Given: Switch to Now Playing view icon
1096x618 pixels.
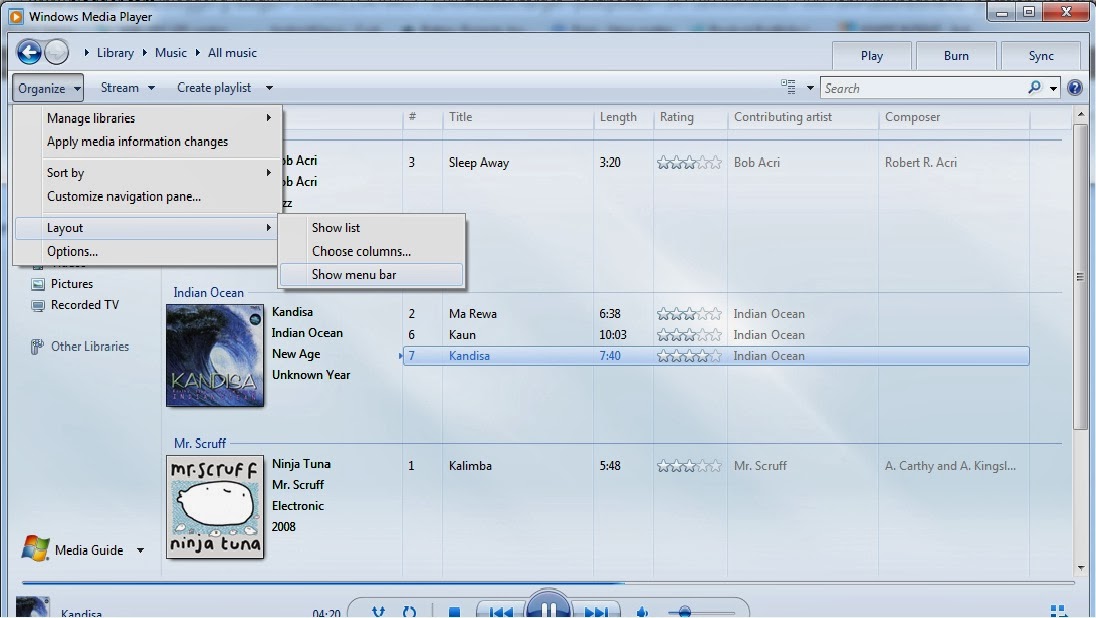Looking at the screenshot, I should click(1058, 611).
